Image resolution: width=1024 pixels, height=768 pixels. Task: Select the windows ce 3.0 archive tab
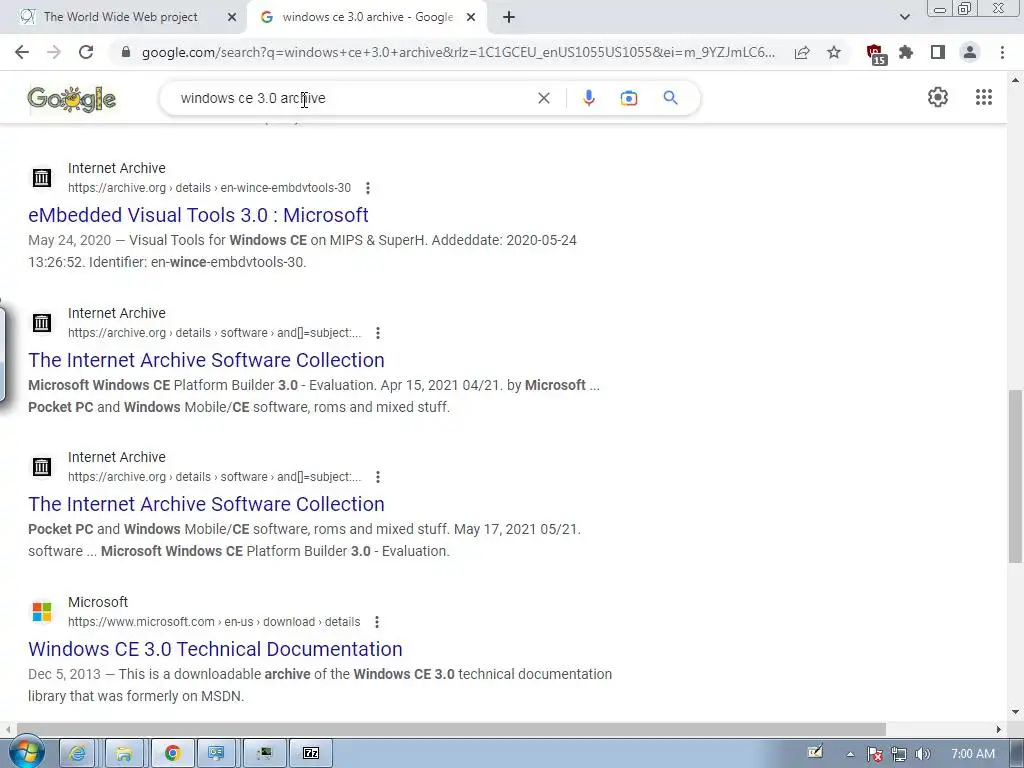click(367, 17)
